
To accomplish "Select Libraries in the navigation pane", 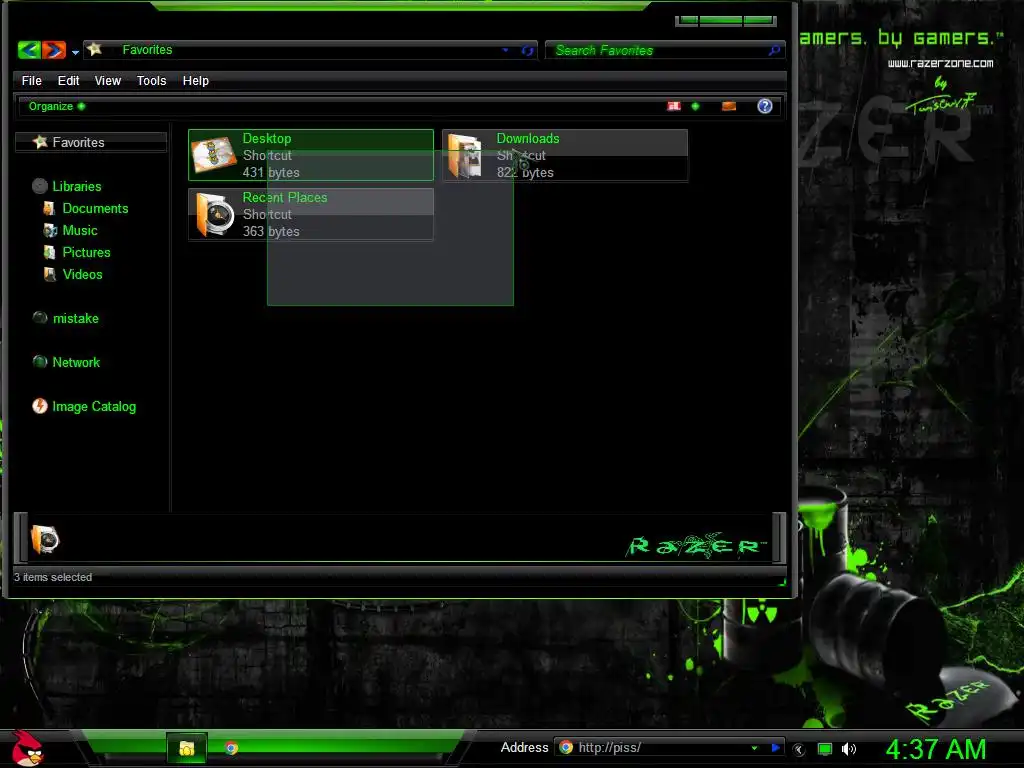I will click(x=77, y=187).
